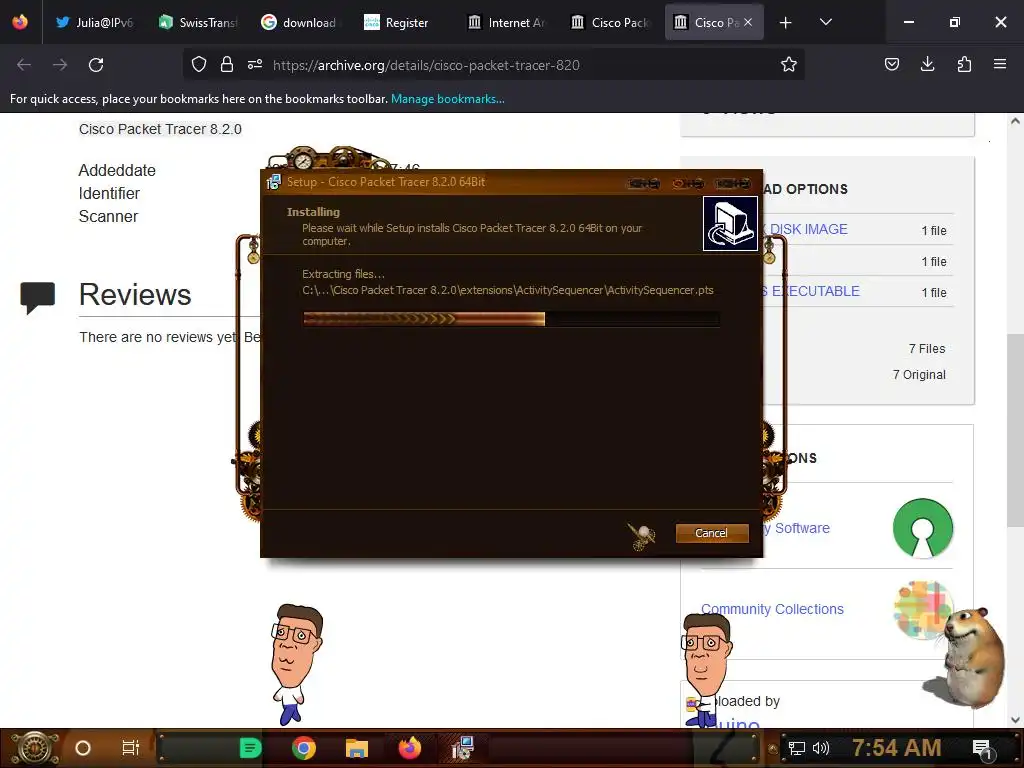
Task: Click the Scanner metadata label
Action: pyautogui.click(x=108, y=216)
